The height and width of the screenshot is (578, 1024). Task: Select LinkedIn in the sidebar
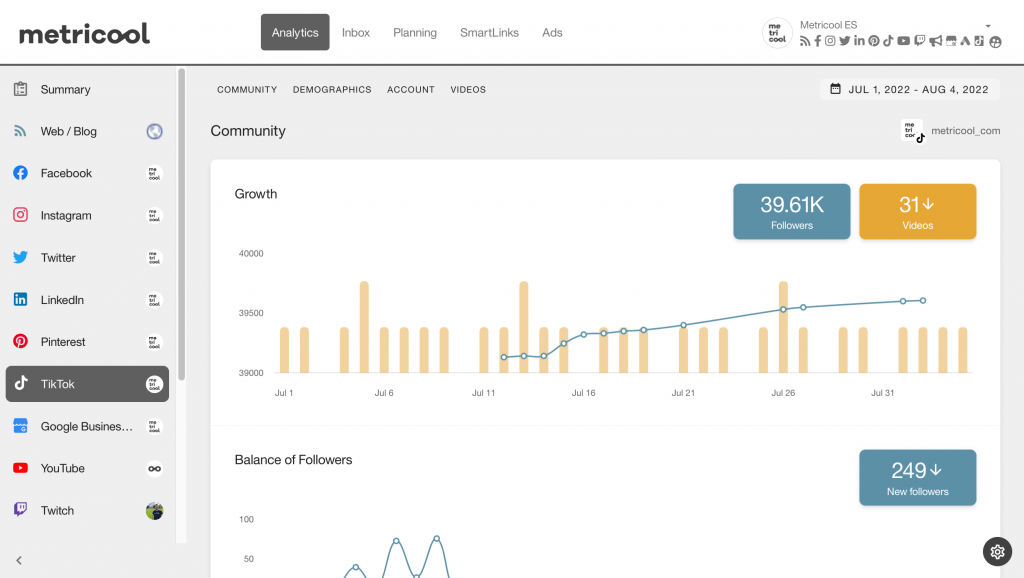[88, 300]
